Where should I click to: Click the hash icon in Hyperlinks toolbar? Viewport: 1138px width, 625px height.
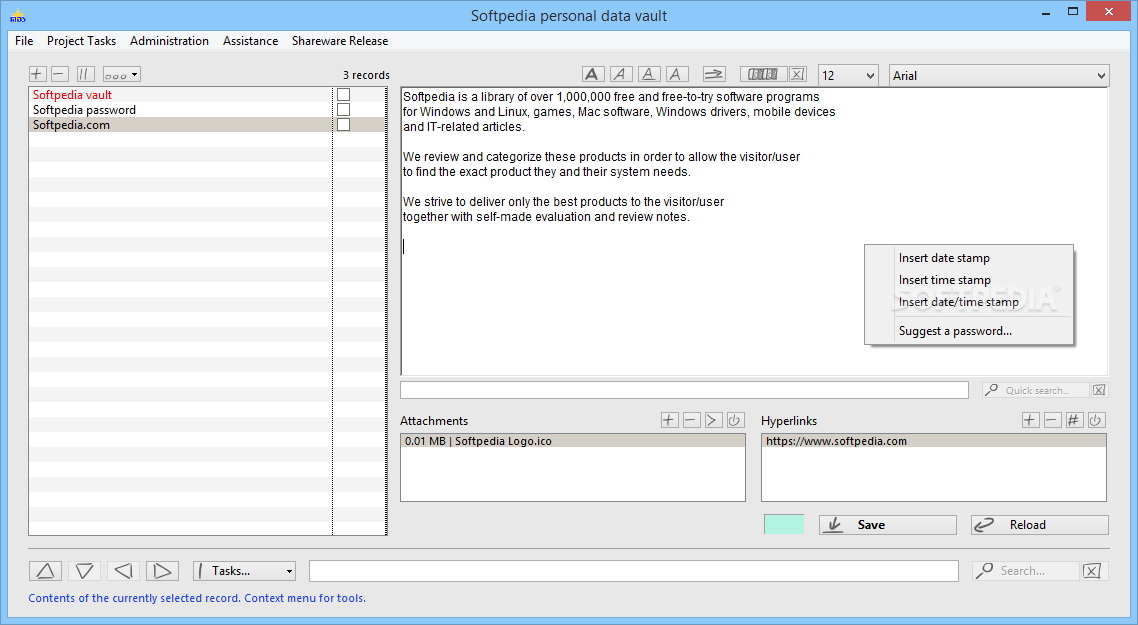coord(1074,420)
